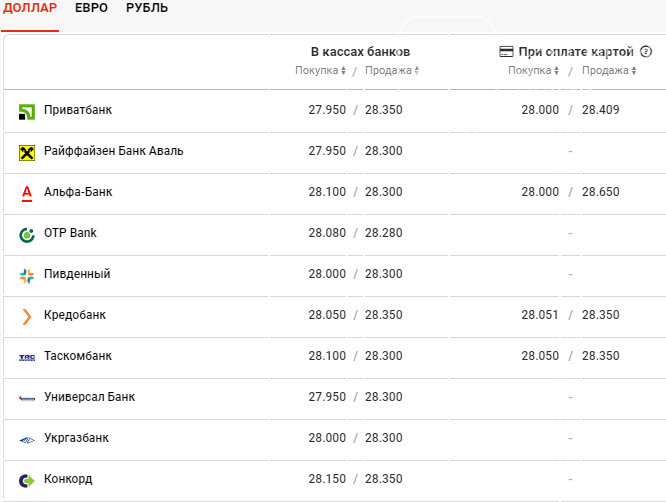The image size is (666, 502).
Task: Click the credit card icon in header
Action: coord(506,51)
